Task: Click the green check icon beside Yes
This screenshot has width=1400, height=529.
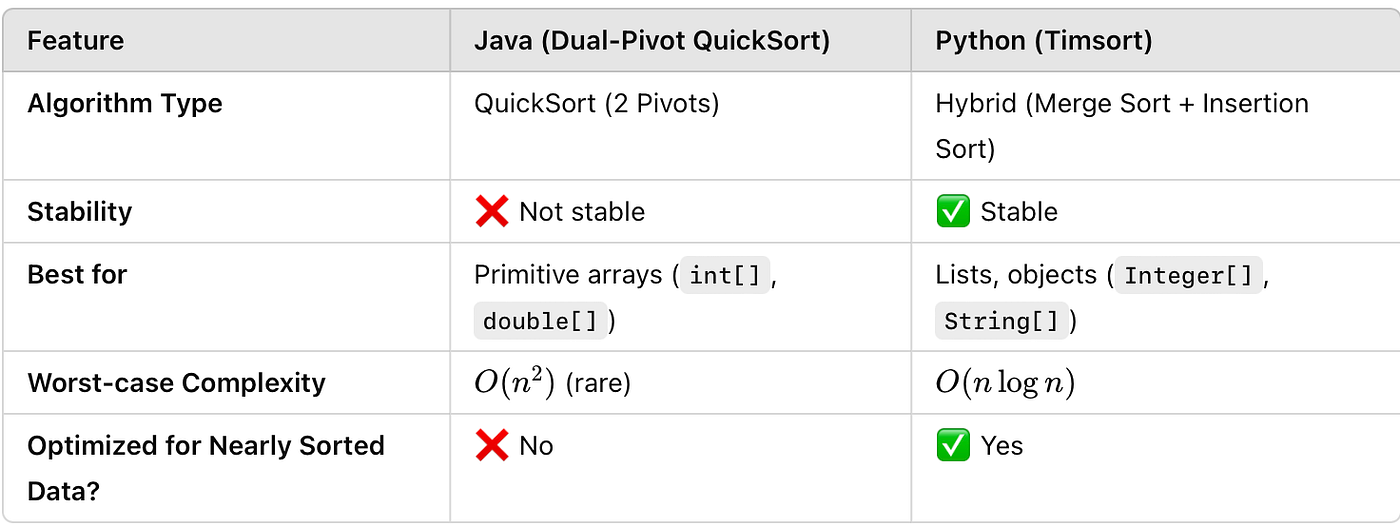Action: click(952, 446)
